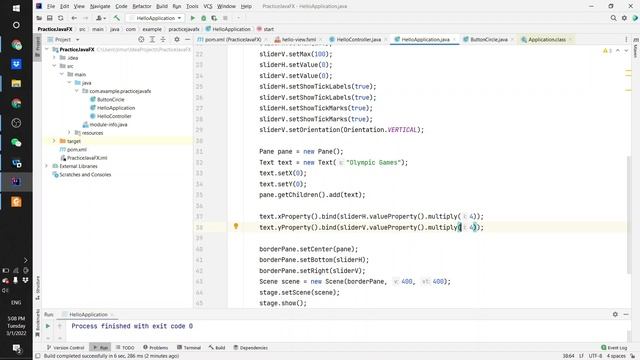The height and width of the screenshot is (360, 640).
Task: Build project with hammer icon
Action: click(117, 18)
